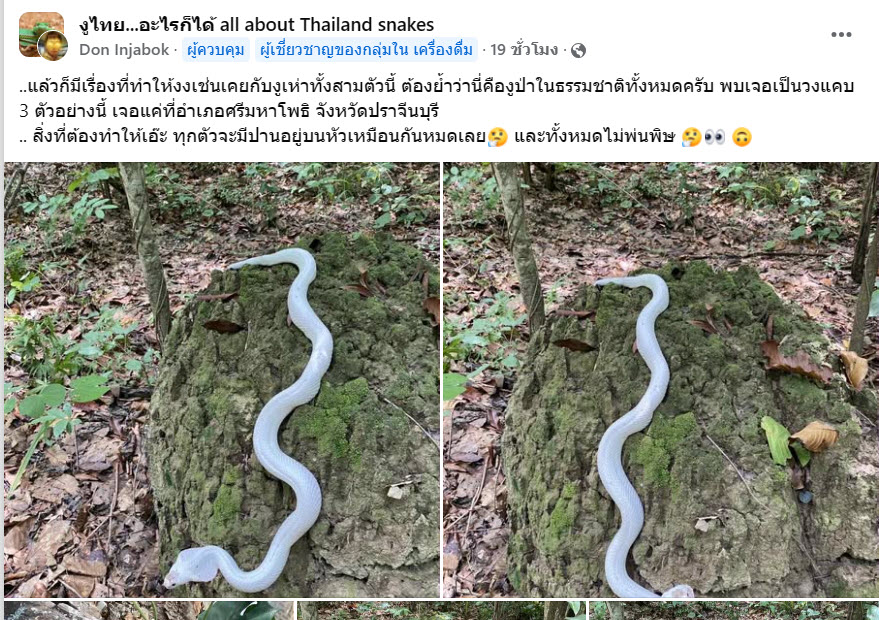Click the ผู้เชี่ยวชาญของกลุ่มใน เครื่องดื่ม badge
Image resolution: width=879 pixels, height=620 pixels.
tap(366, 50)
